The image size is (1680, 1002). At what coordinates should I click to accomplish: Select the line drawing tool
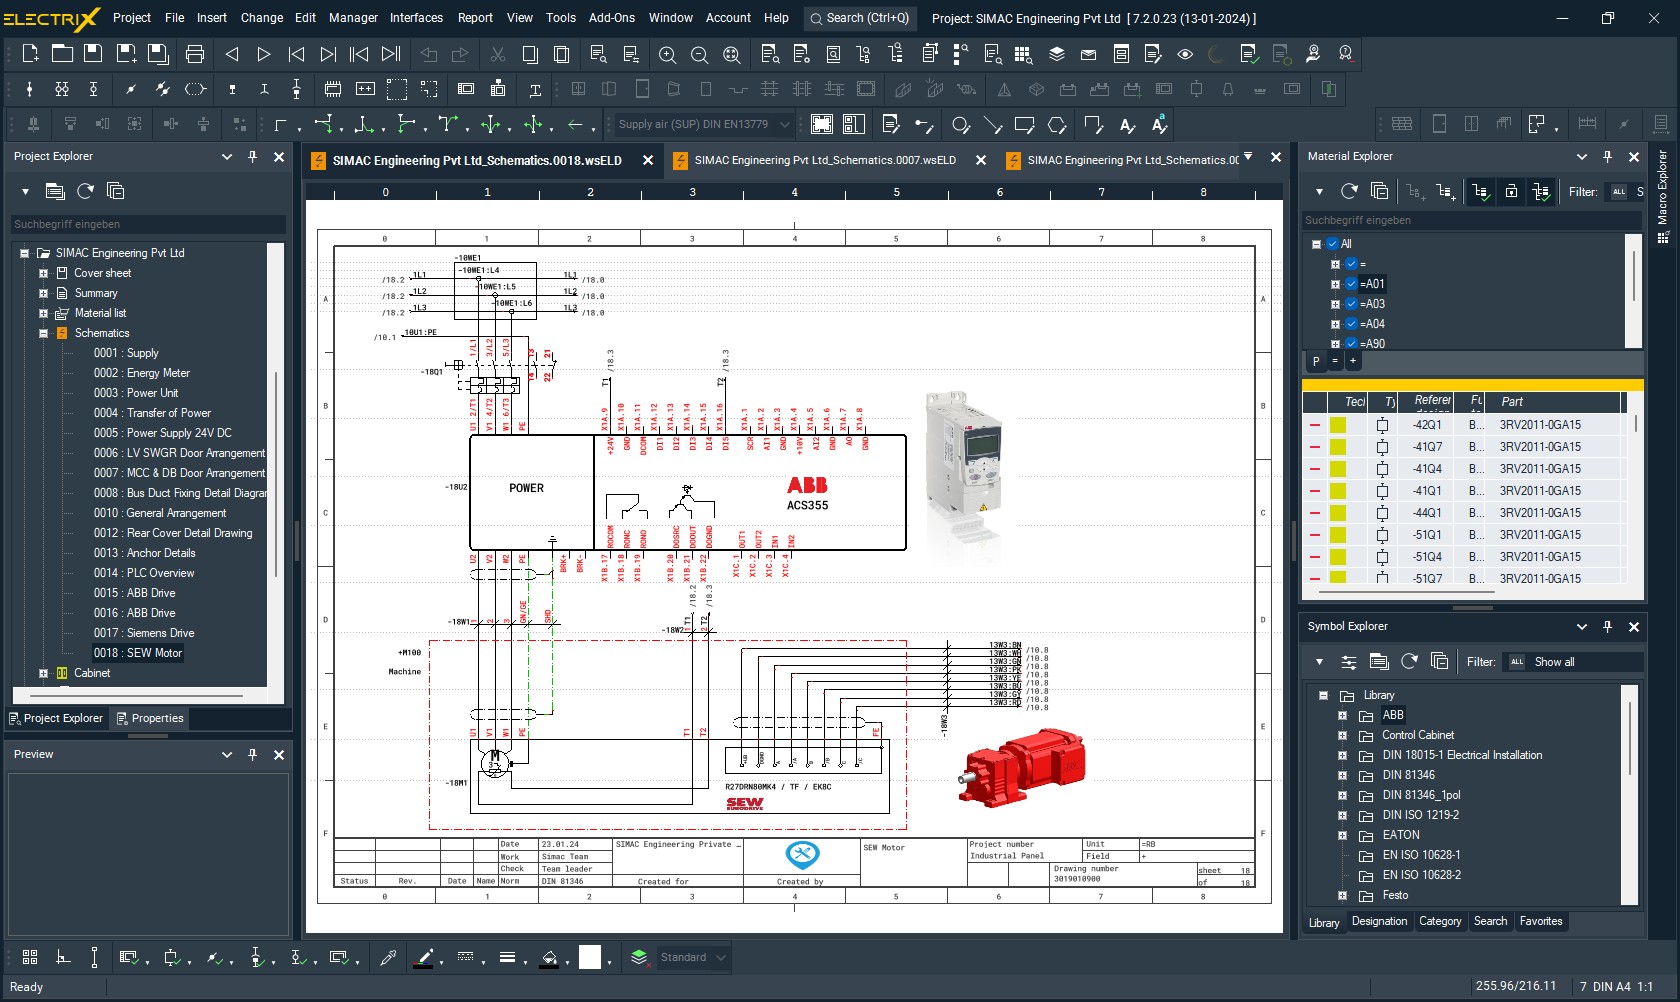[x=992, y=125]
